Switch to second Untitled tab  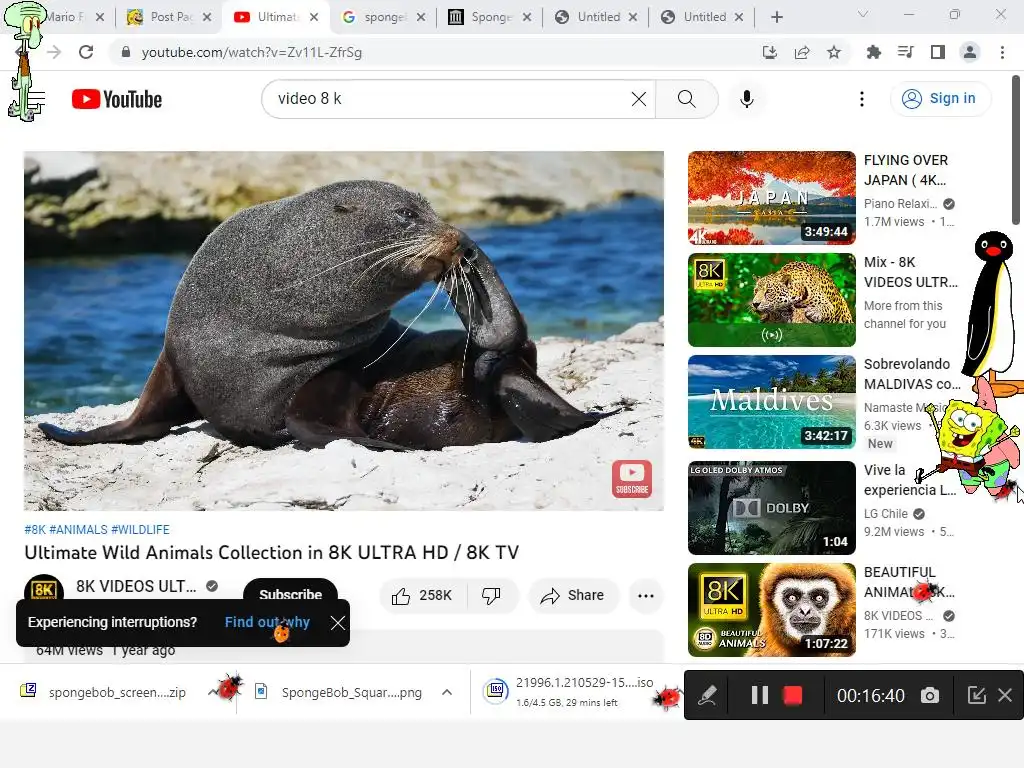click(703, 17)
